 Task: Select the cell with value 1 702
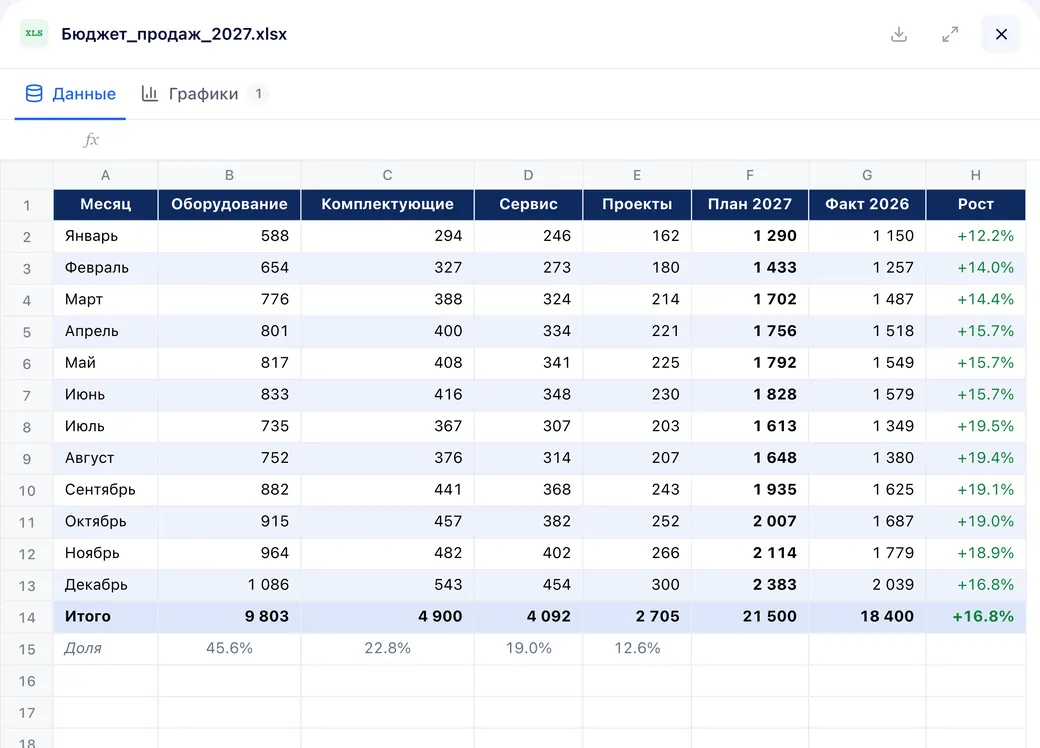750,300
